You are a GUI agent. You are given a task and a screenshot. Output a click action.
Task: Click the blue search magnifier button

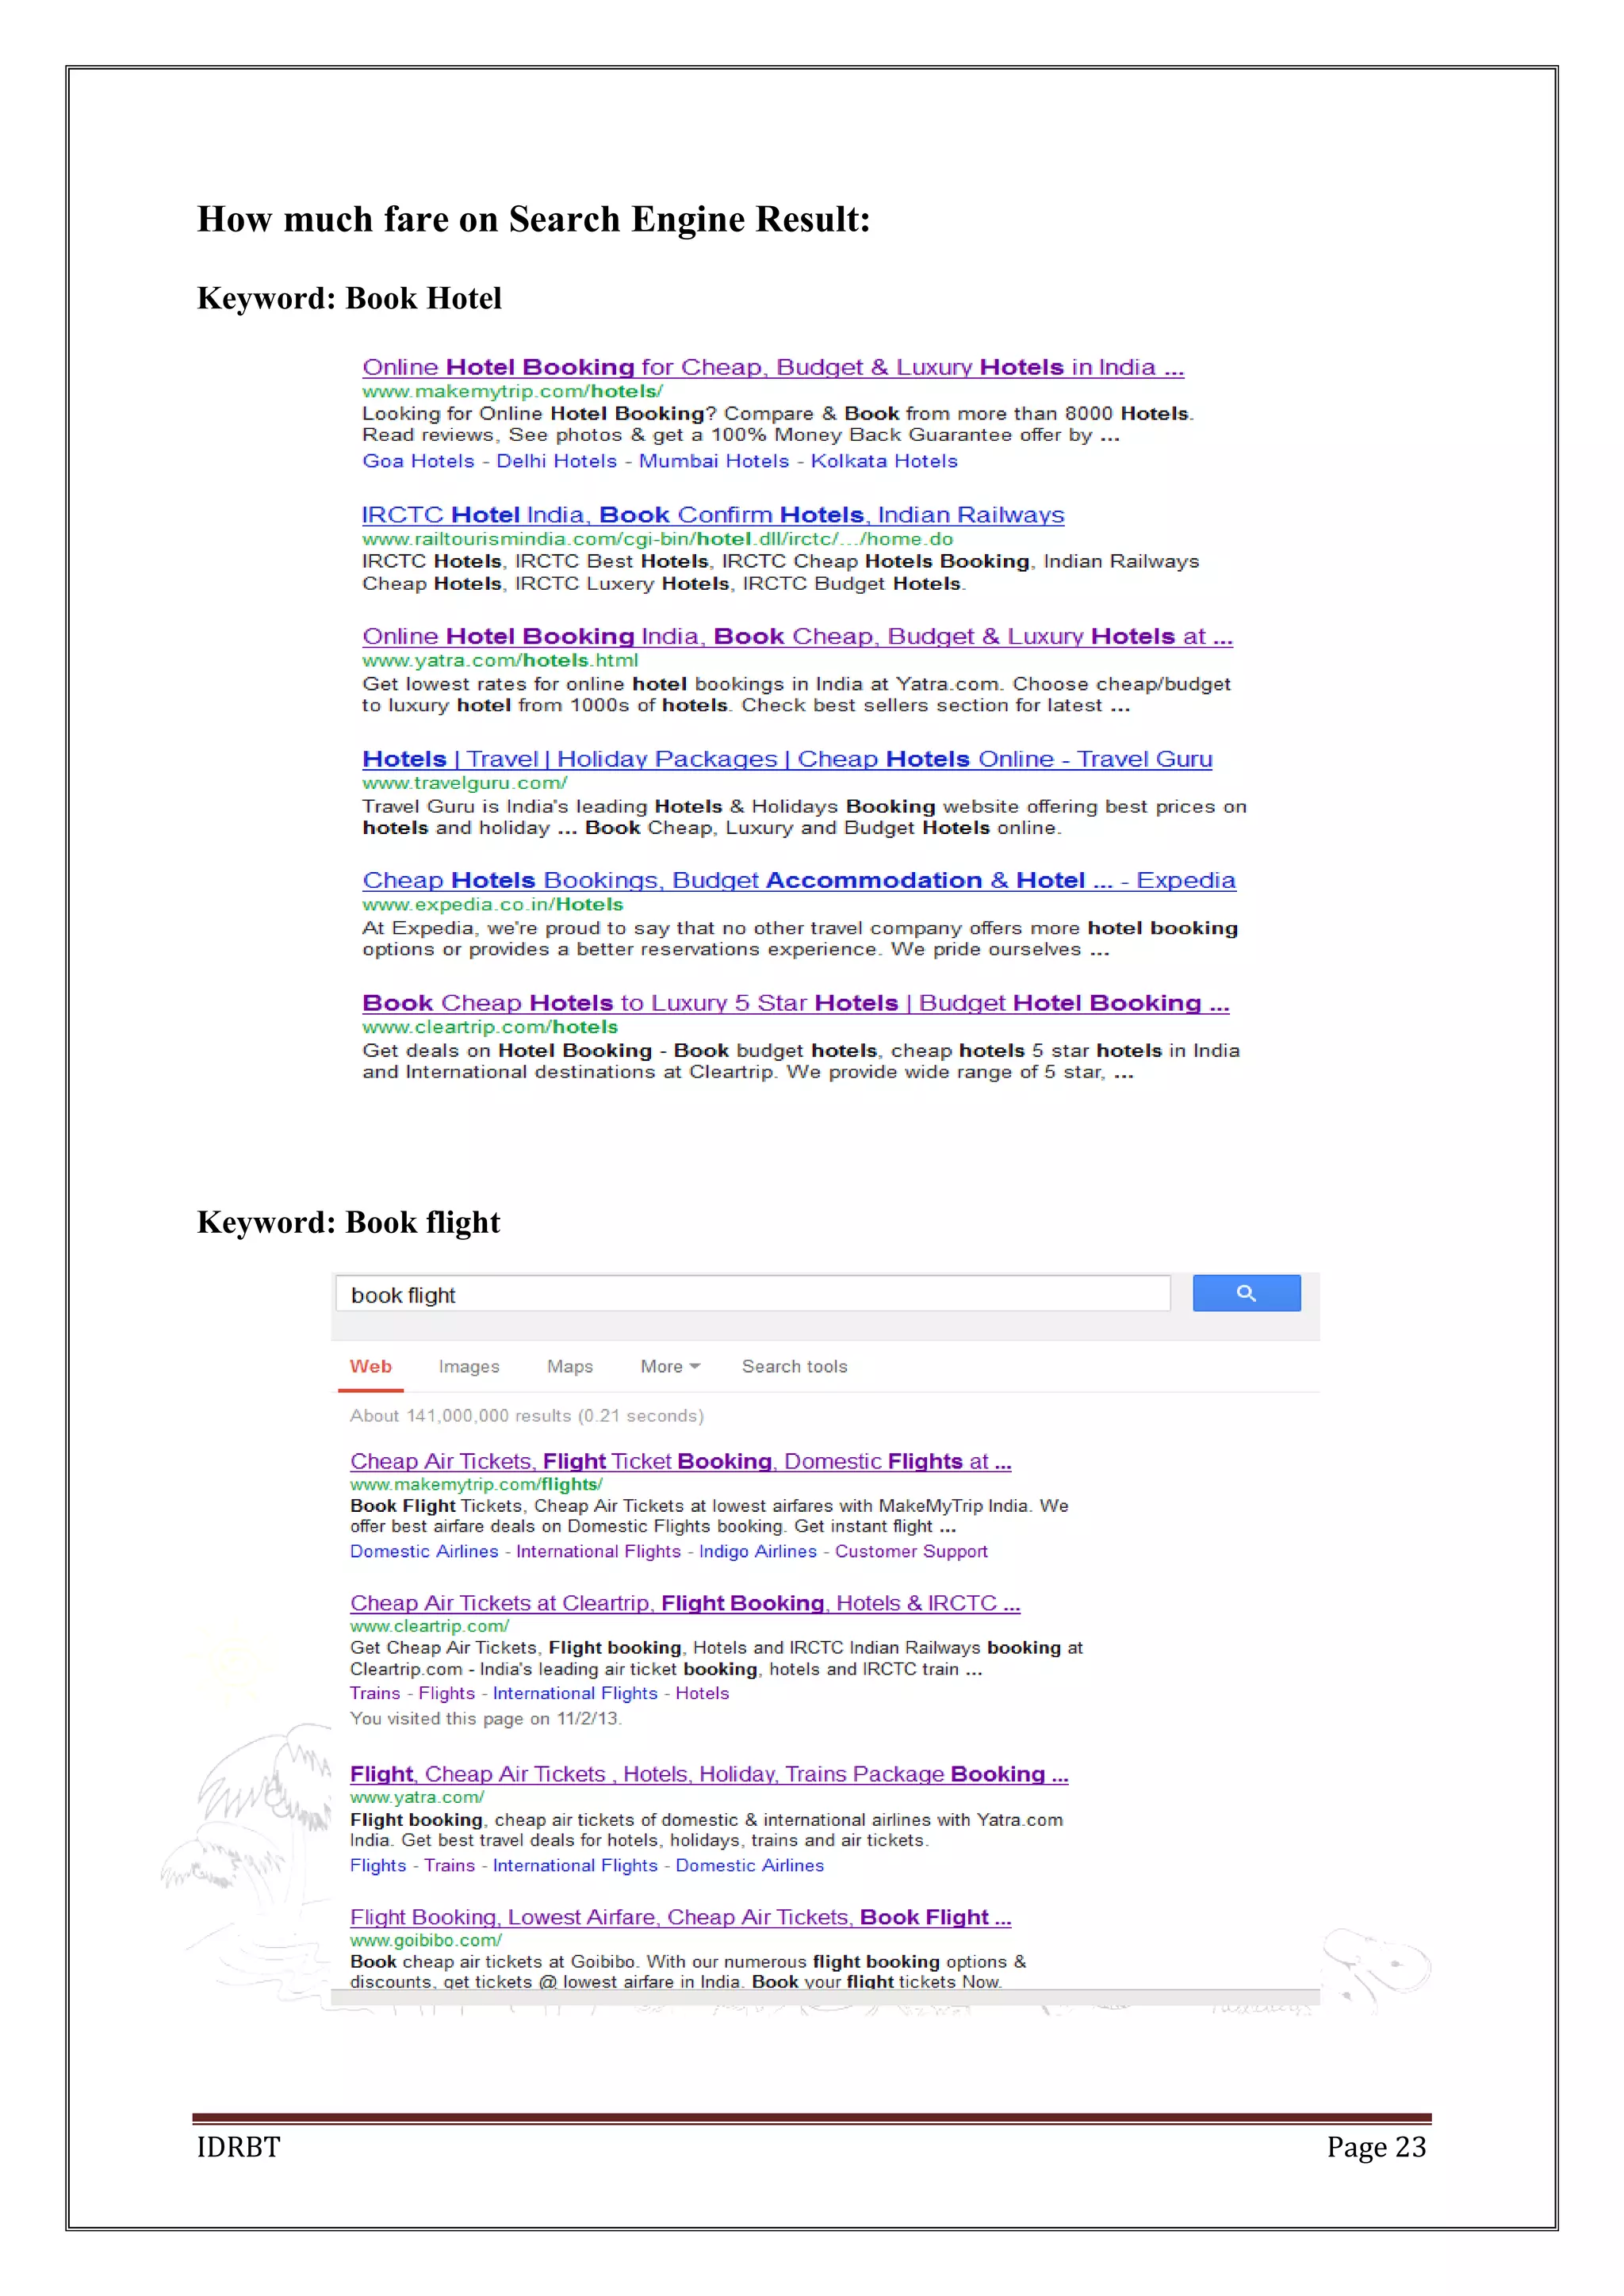1246,1293
